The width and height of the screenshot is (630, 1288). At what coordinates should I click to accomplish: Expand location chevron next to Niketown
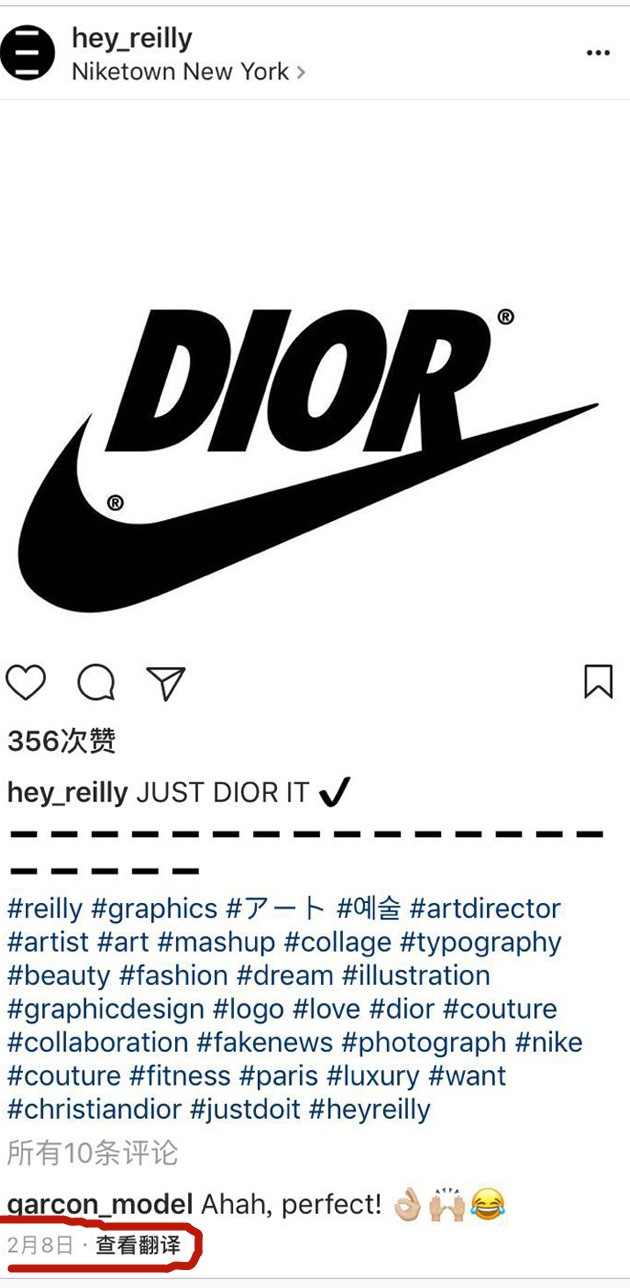301,73
